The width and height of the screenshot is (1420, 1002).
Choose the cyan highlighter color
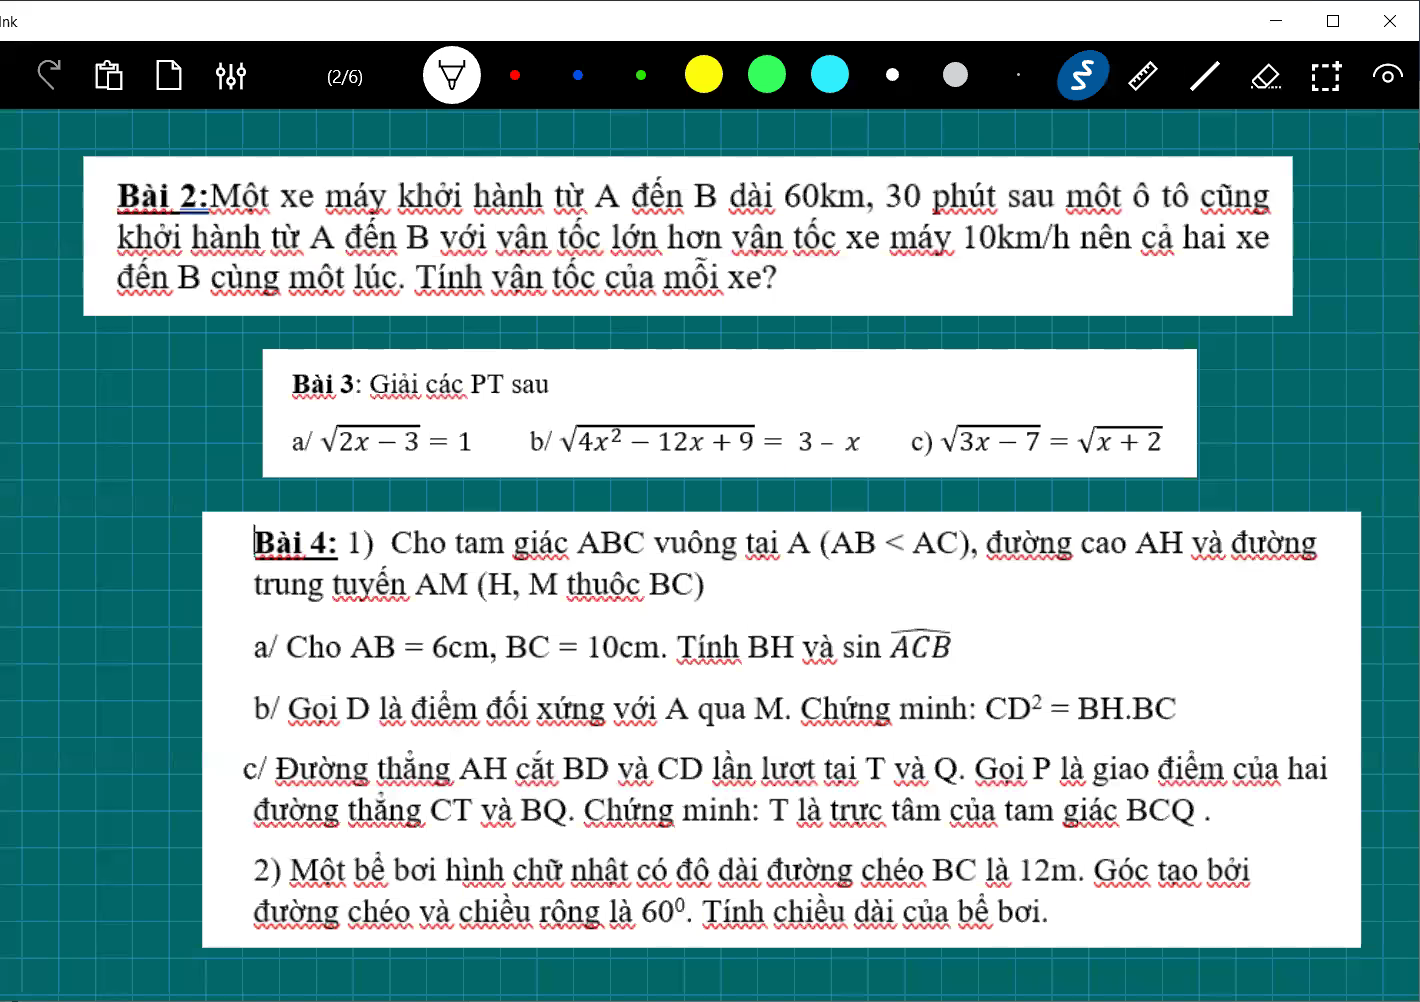pos(830,74)
